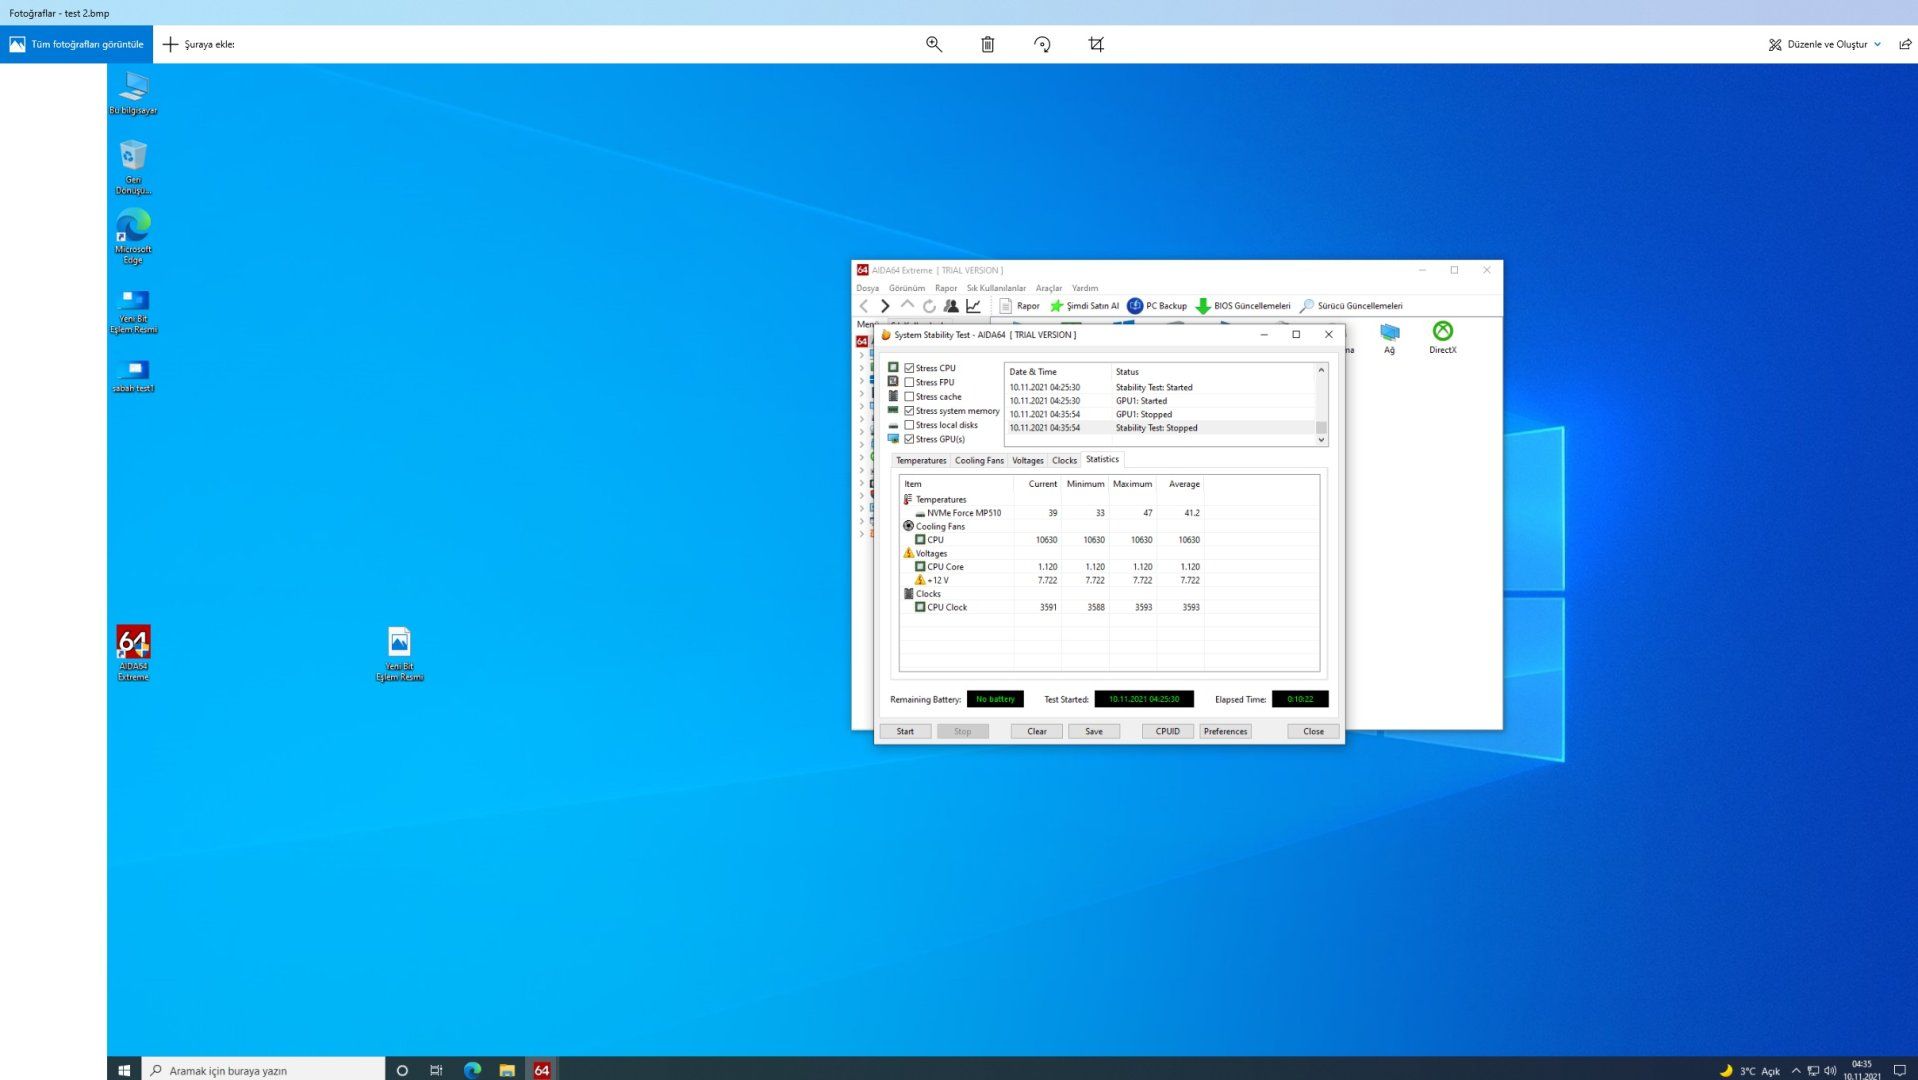Click the Start button in Stability Test
This screenshot has height=1080, width=1918.
[905, 731]
